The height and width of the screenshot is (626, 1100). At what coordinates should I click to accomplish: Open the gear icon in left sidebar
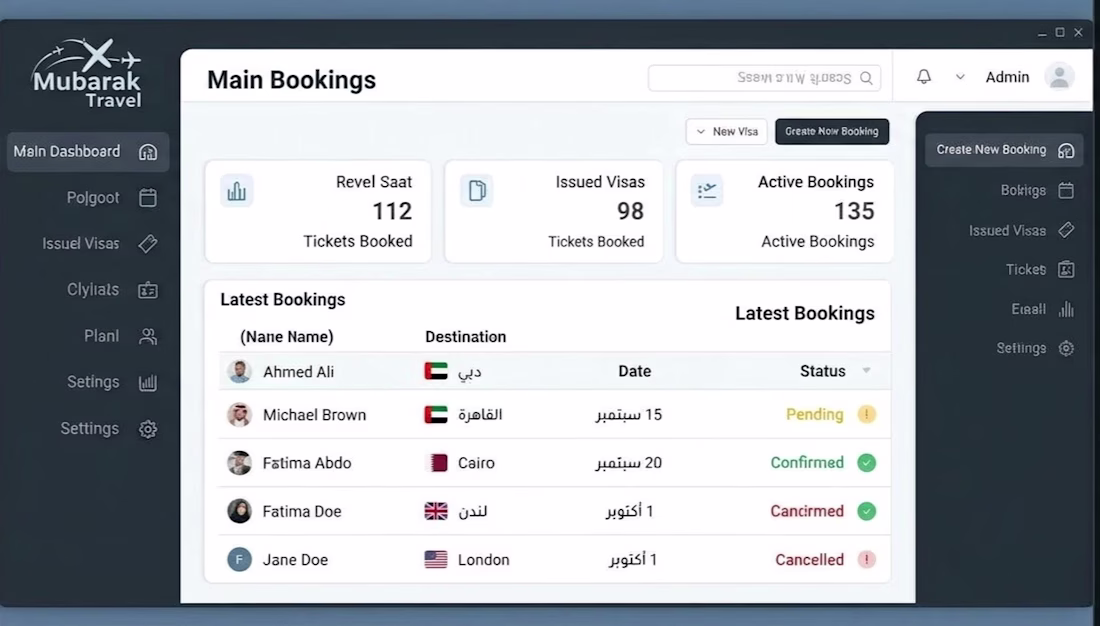(147, 429)
